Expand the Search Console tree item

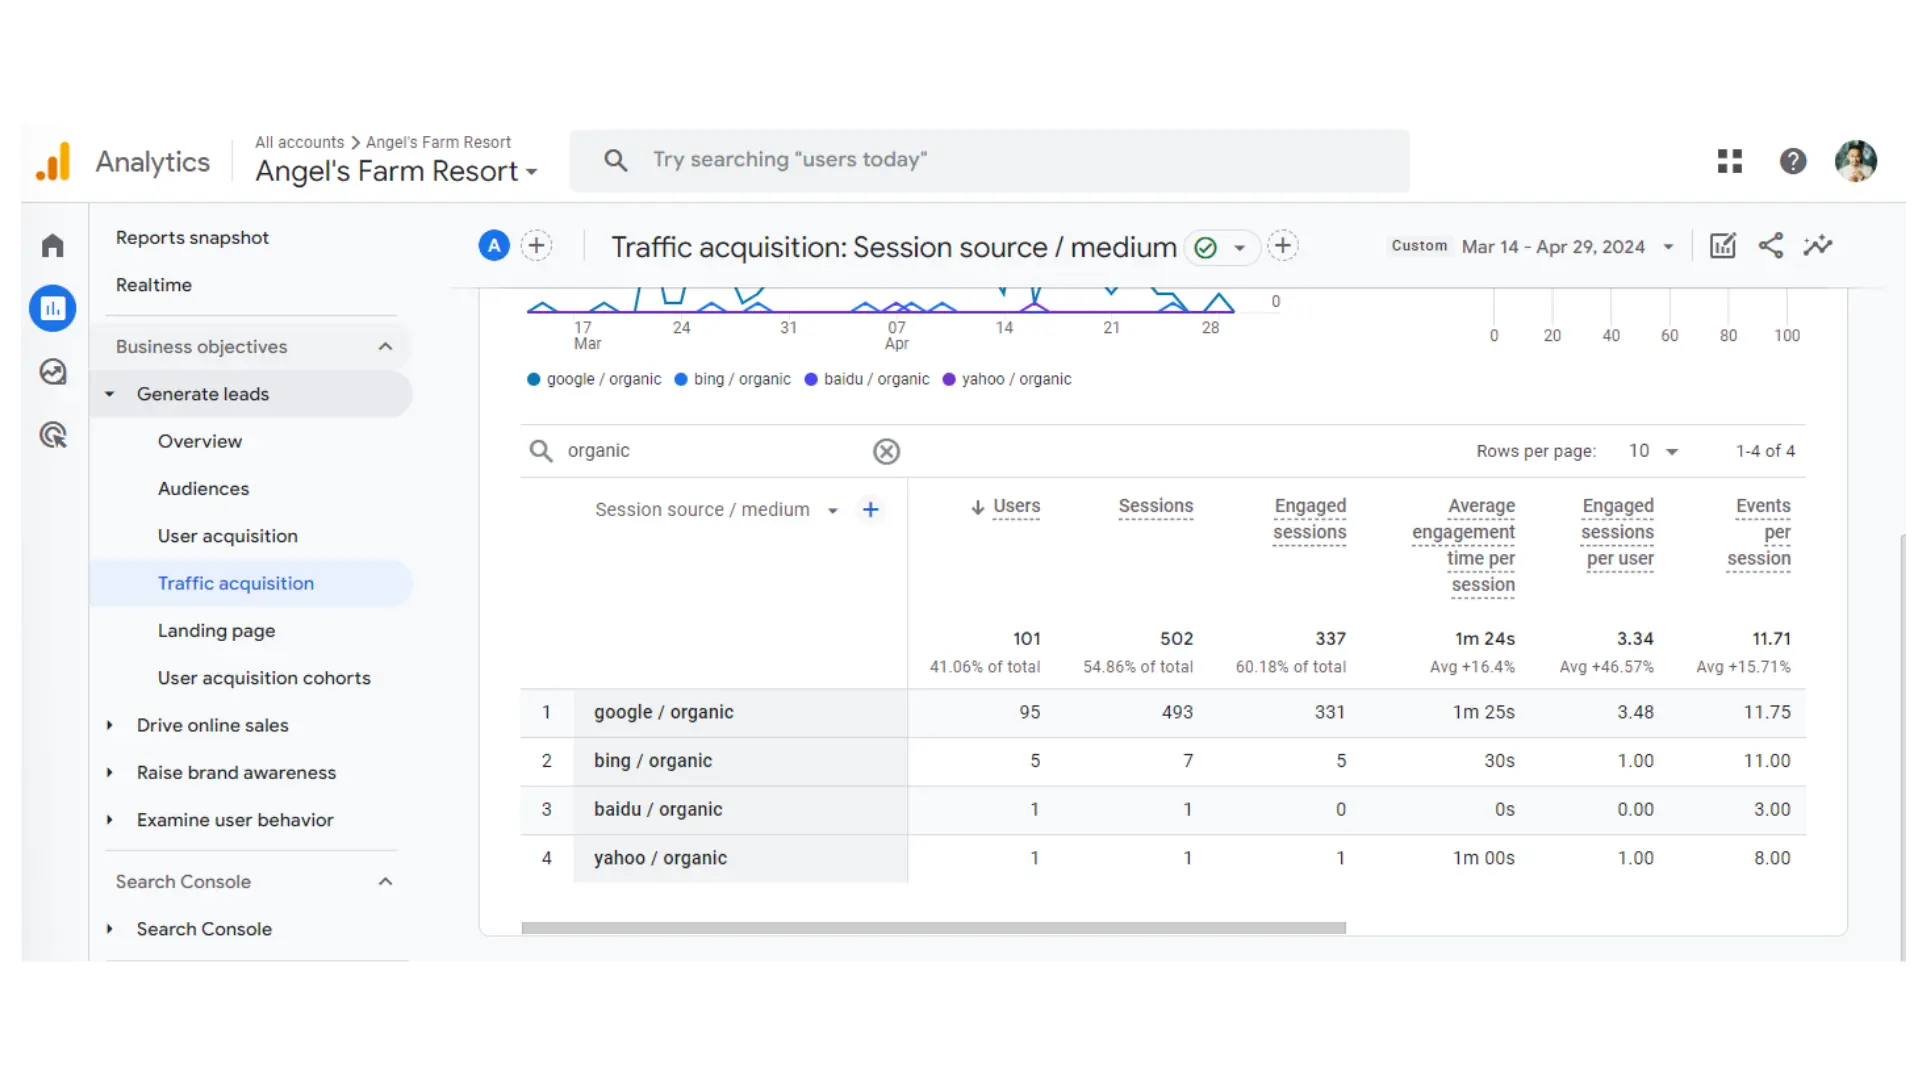pos(110,929)
